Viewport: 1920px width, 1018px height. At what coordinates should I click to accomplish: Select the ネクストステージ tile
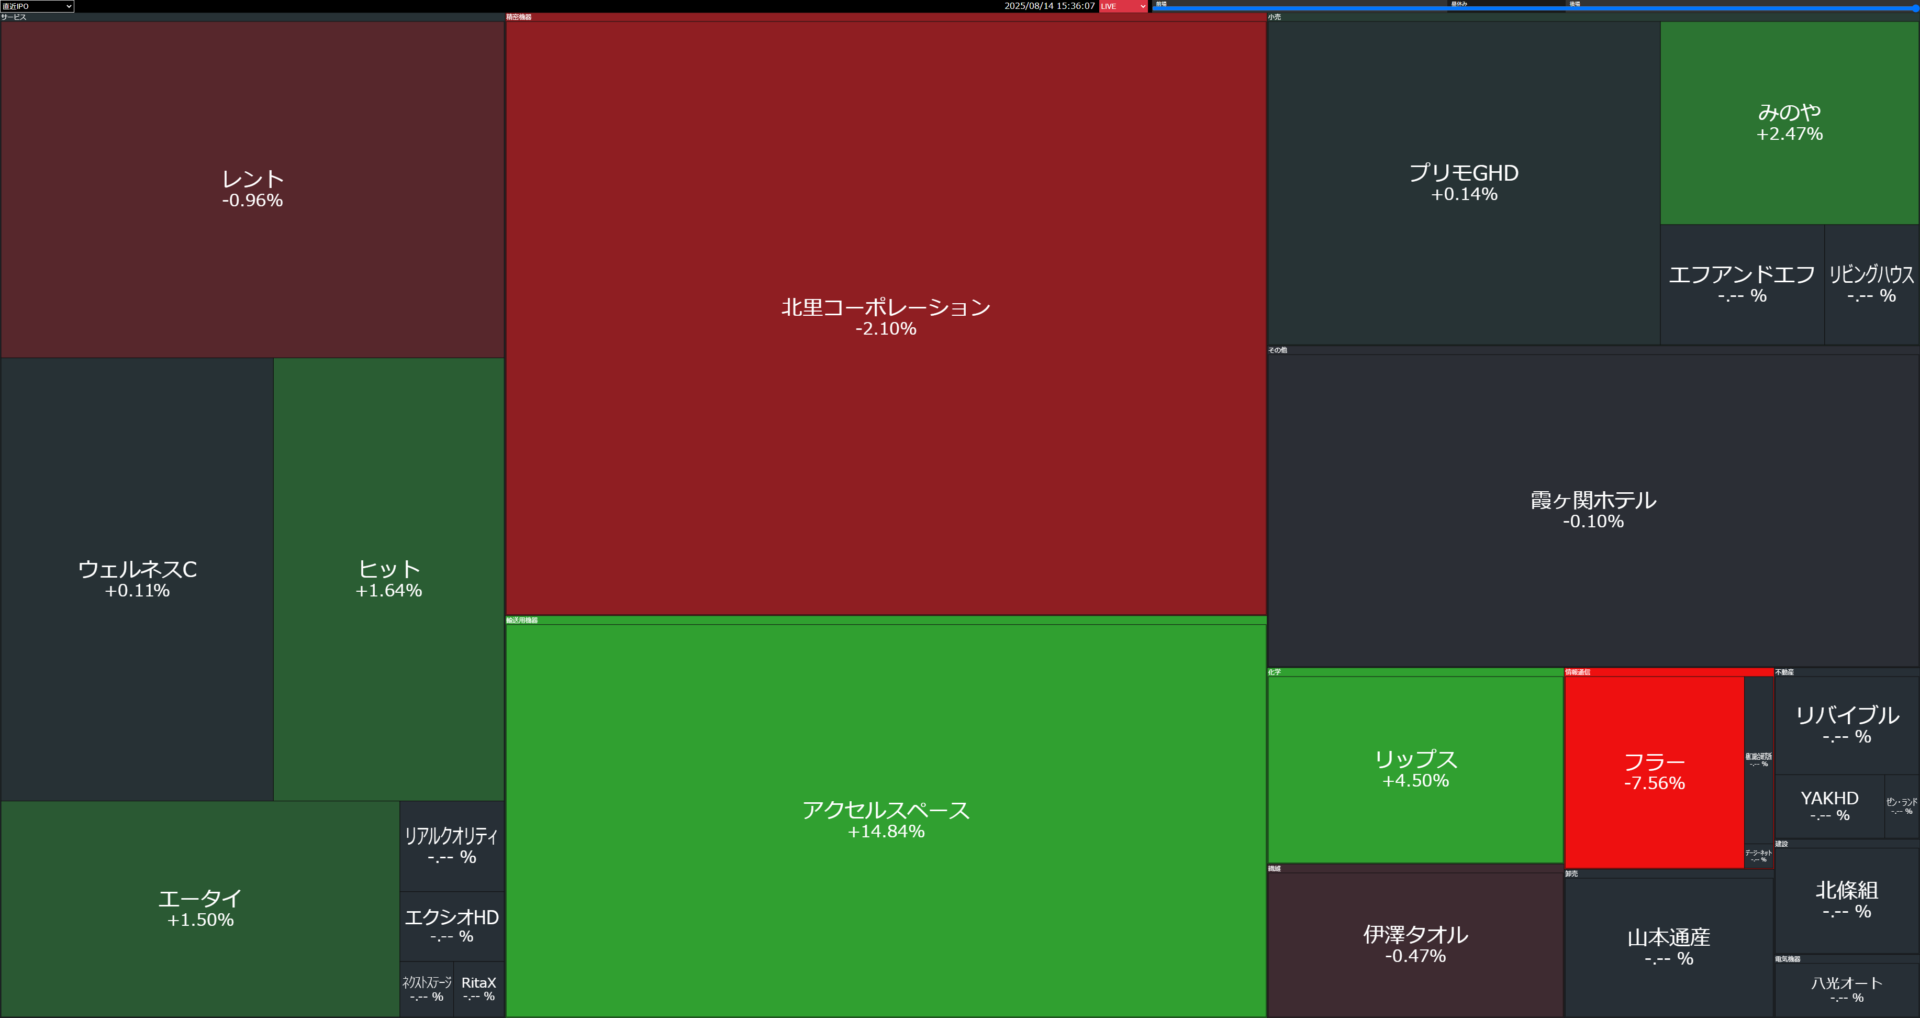[426, 989]
